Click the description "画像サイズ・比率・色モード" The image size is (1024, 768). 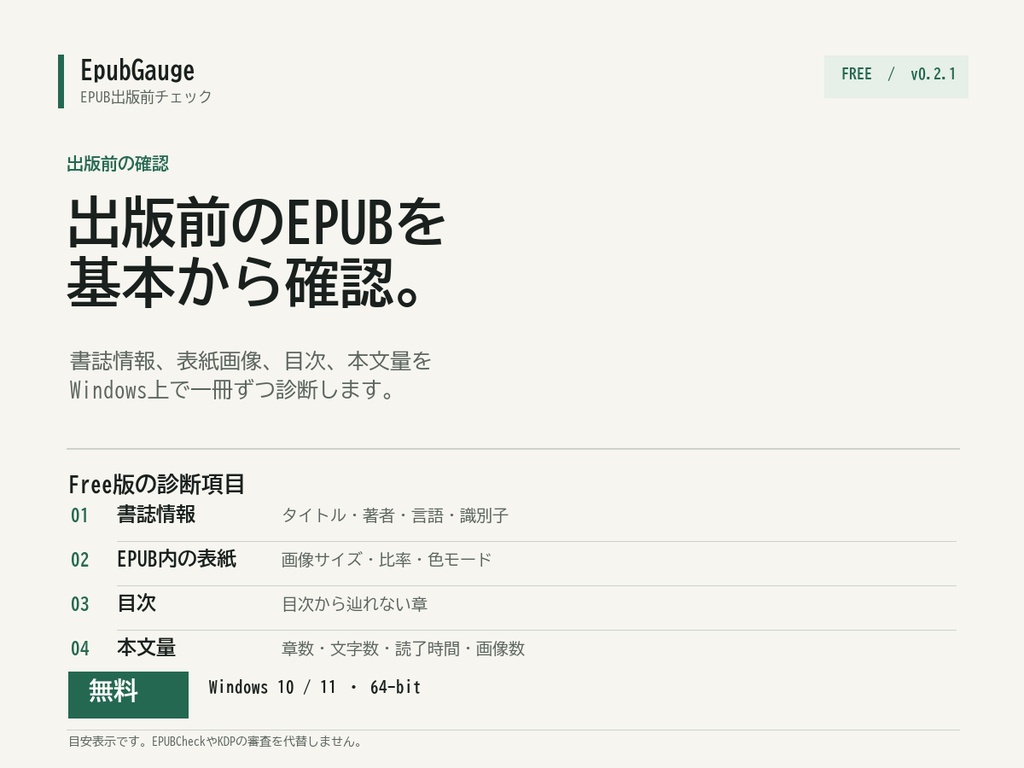[x=386, y=560]
